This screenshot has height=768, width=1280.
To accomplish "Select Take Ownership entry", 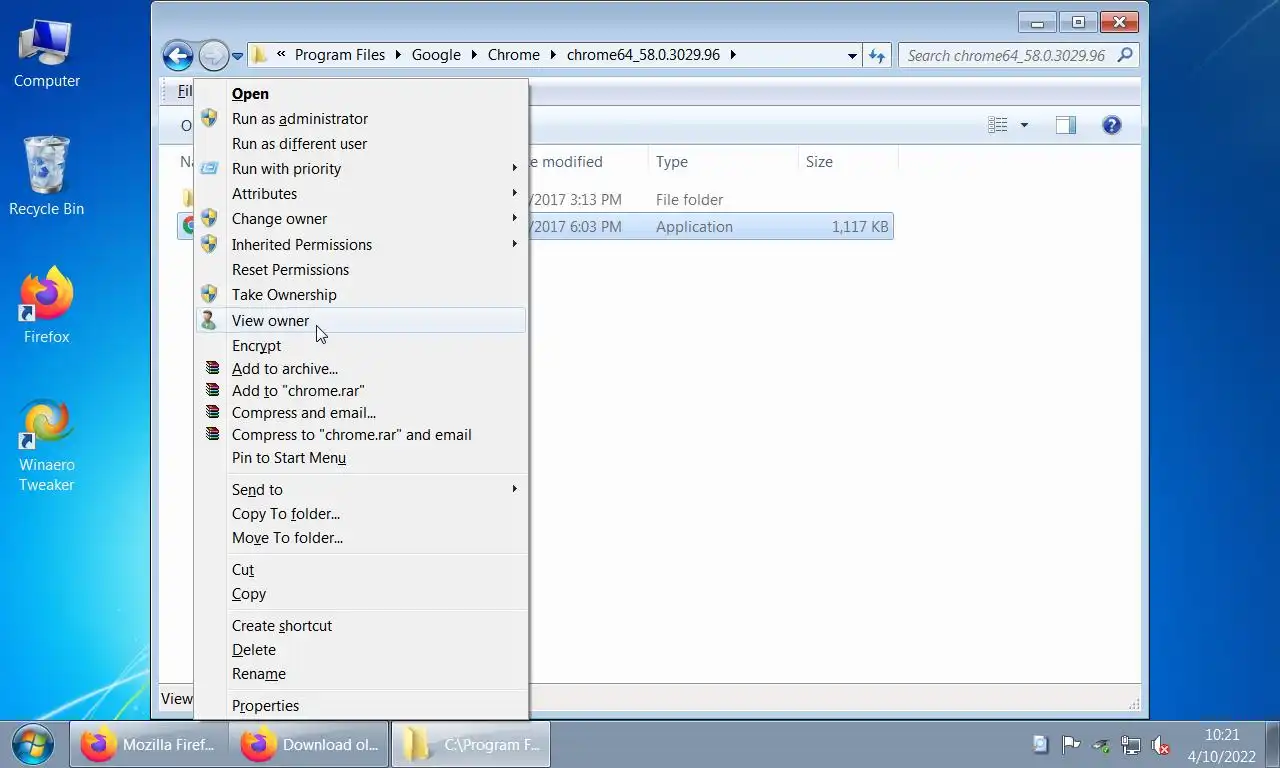I will 361,294.
